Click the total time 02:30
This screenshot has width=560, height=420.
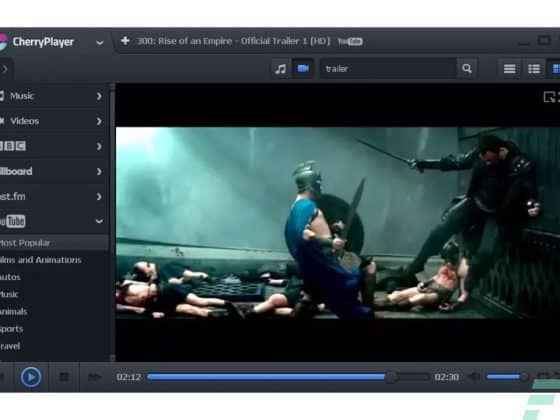446,377
